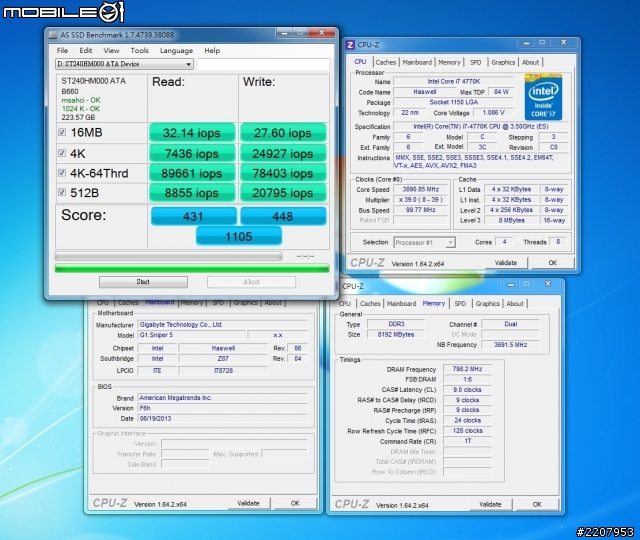Click OK in the CPU tab window
The image size is (640, 540).
pos(553,263)
